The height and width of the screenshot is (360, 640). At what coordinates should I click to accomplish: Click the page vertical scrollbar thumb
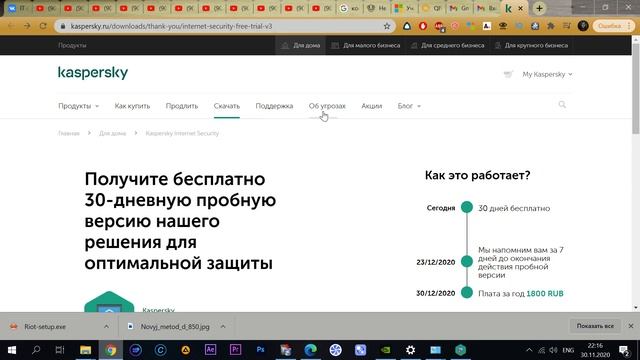tap(636, 89)
